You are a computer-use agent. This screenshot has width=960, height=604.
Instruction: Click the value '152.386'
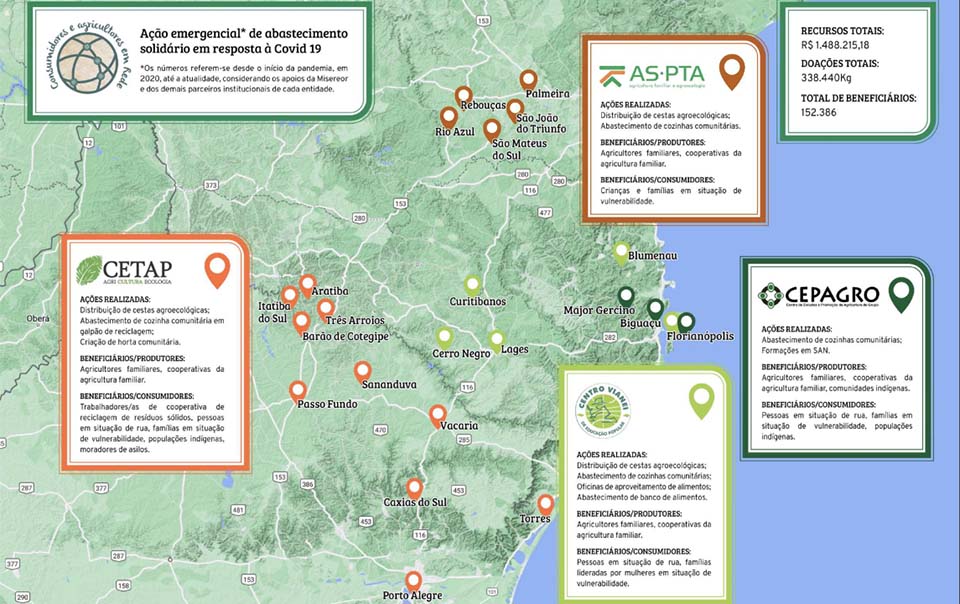818,113
